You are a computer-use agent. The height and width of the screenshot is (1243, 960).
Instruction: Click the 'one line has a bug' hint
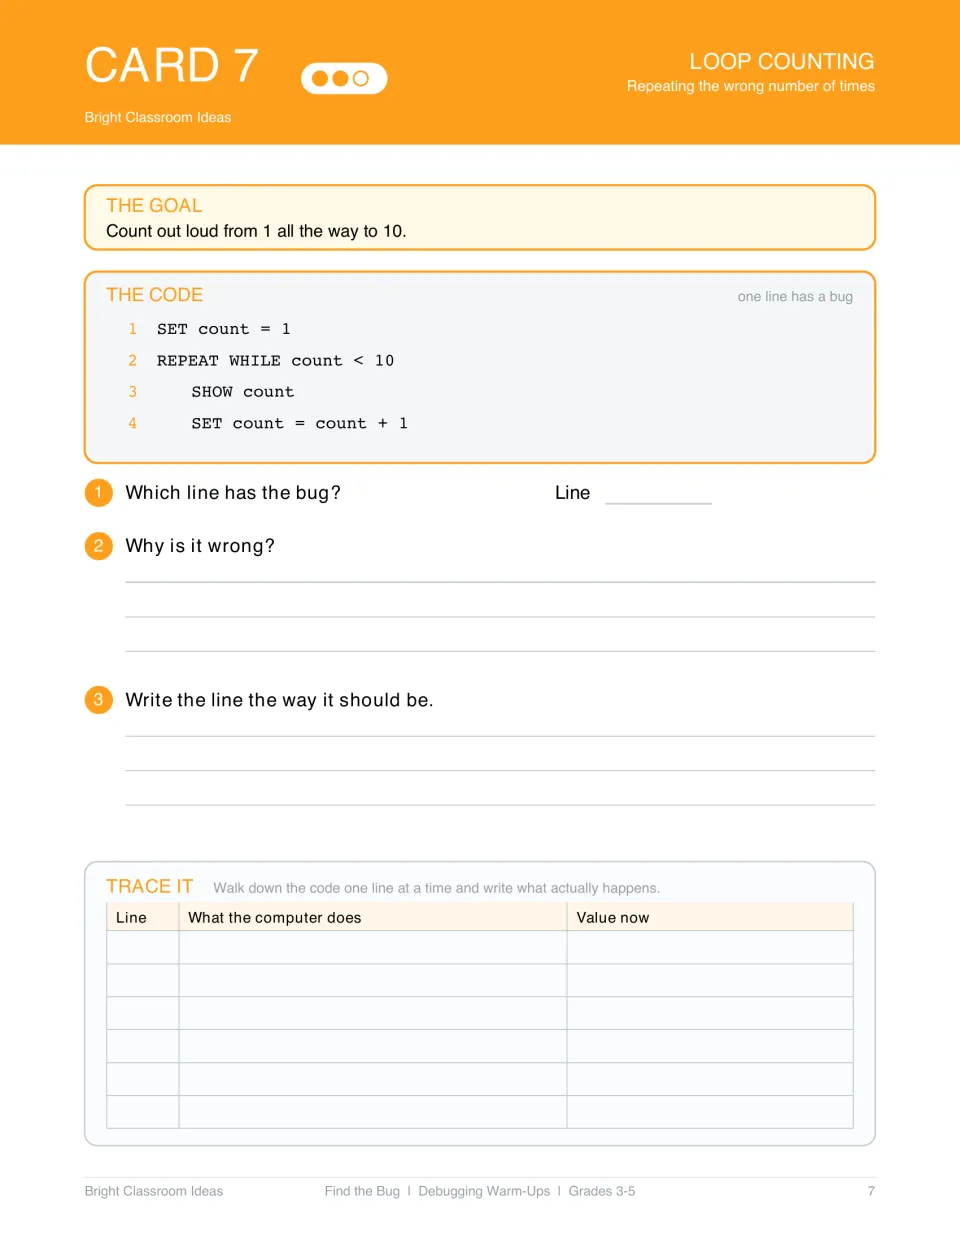(795, 296)
